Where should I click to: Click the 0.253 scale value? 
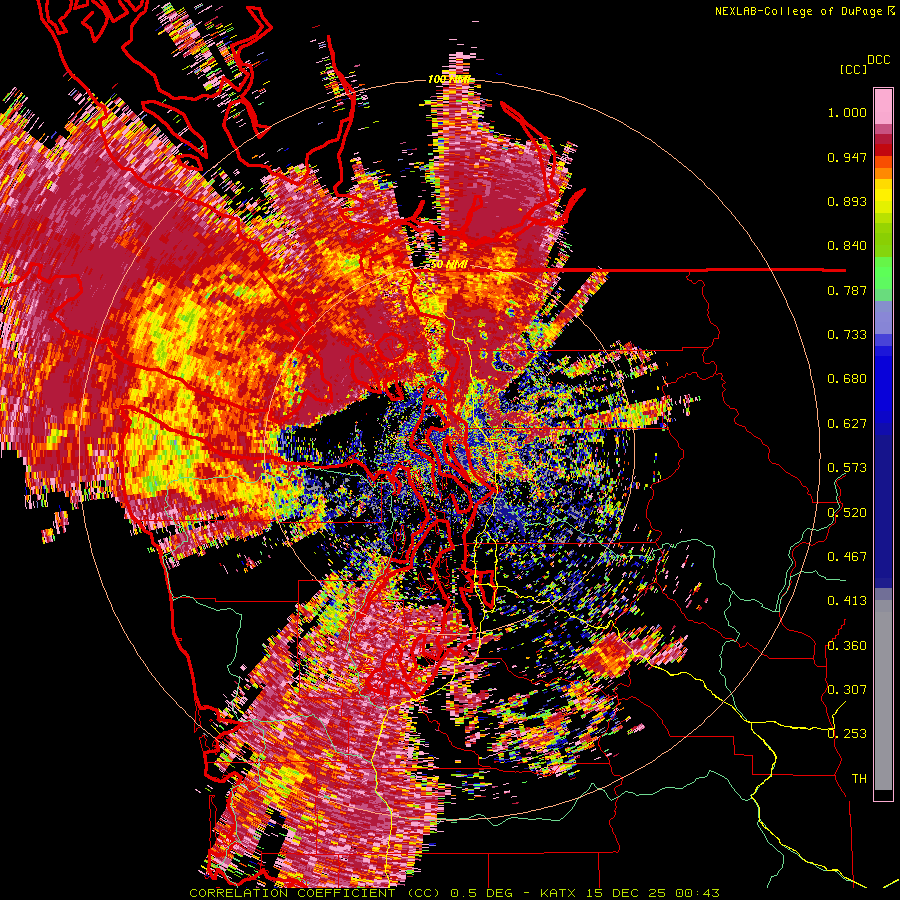[847, 734]
